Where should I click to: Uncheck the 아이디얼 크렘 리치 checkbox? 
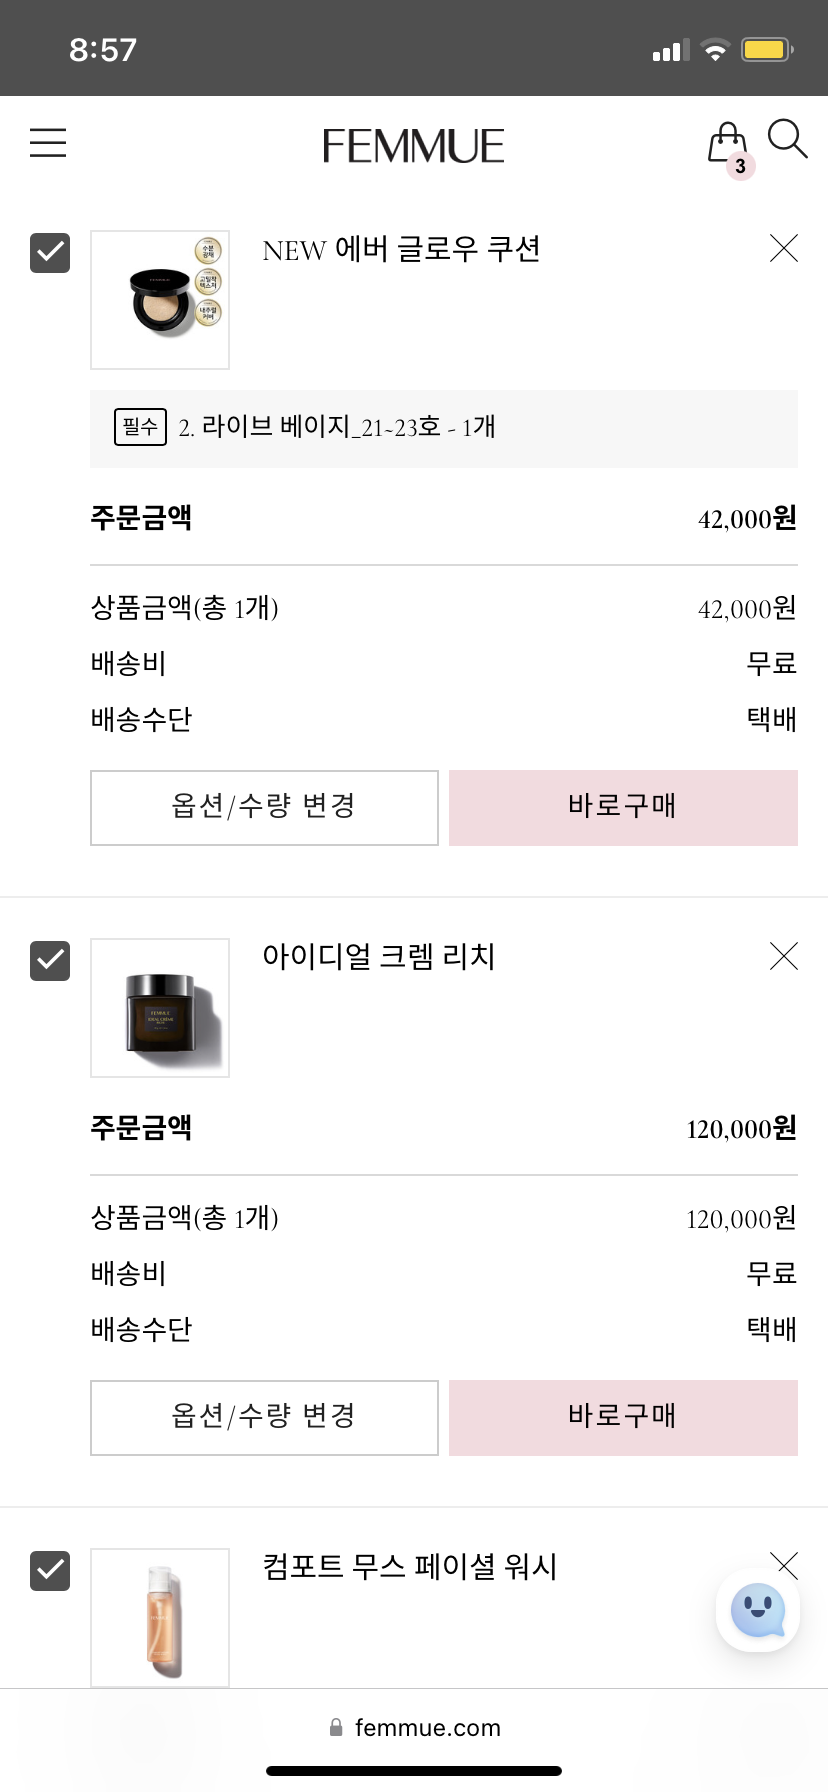(x=50, y=960)
